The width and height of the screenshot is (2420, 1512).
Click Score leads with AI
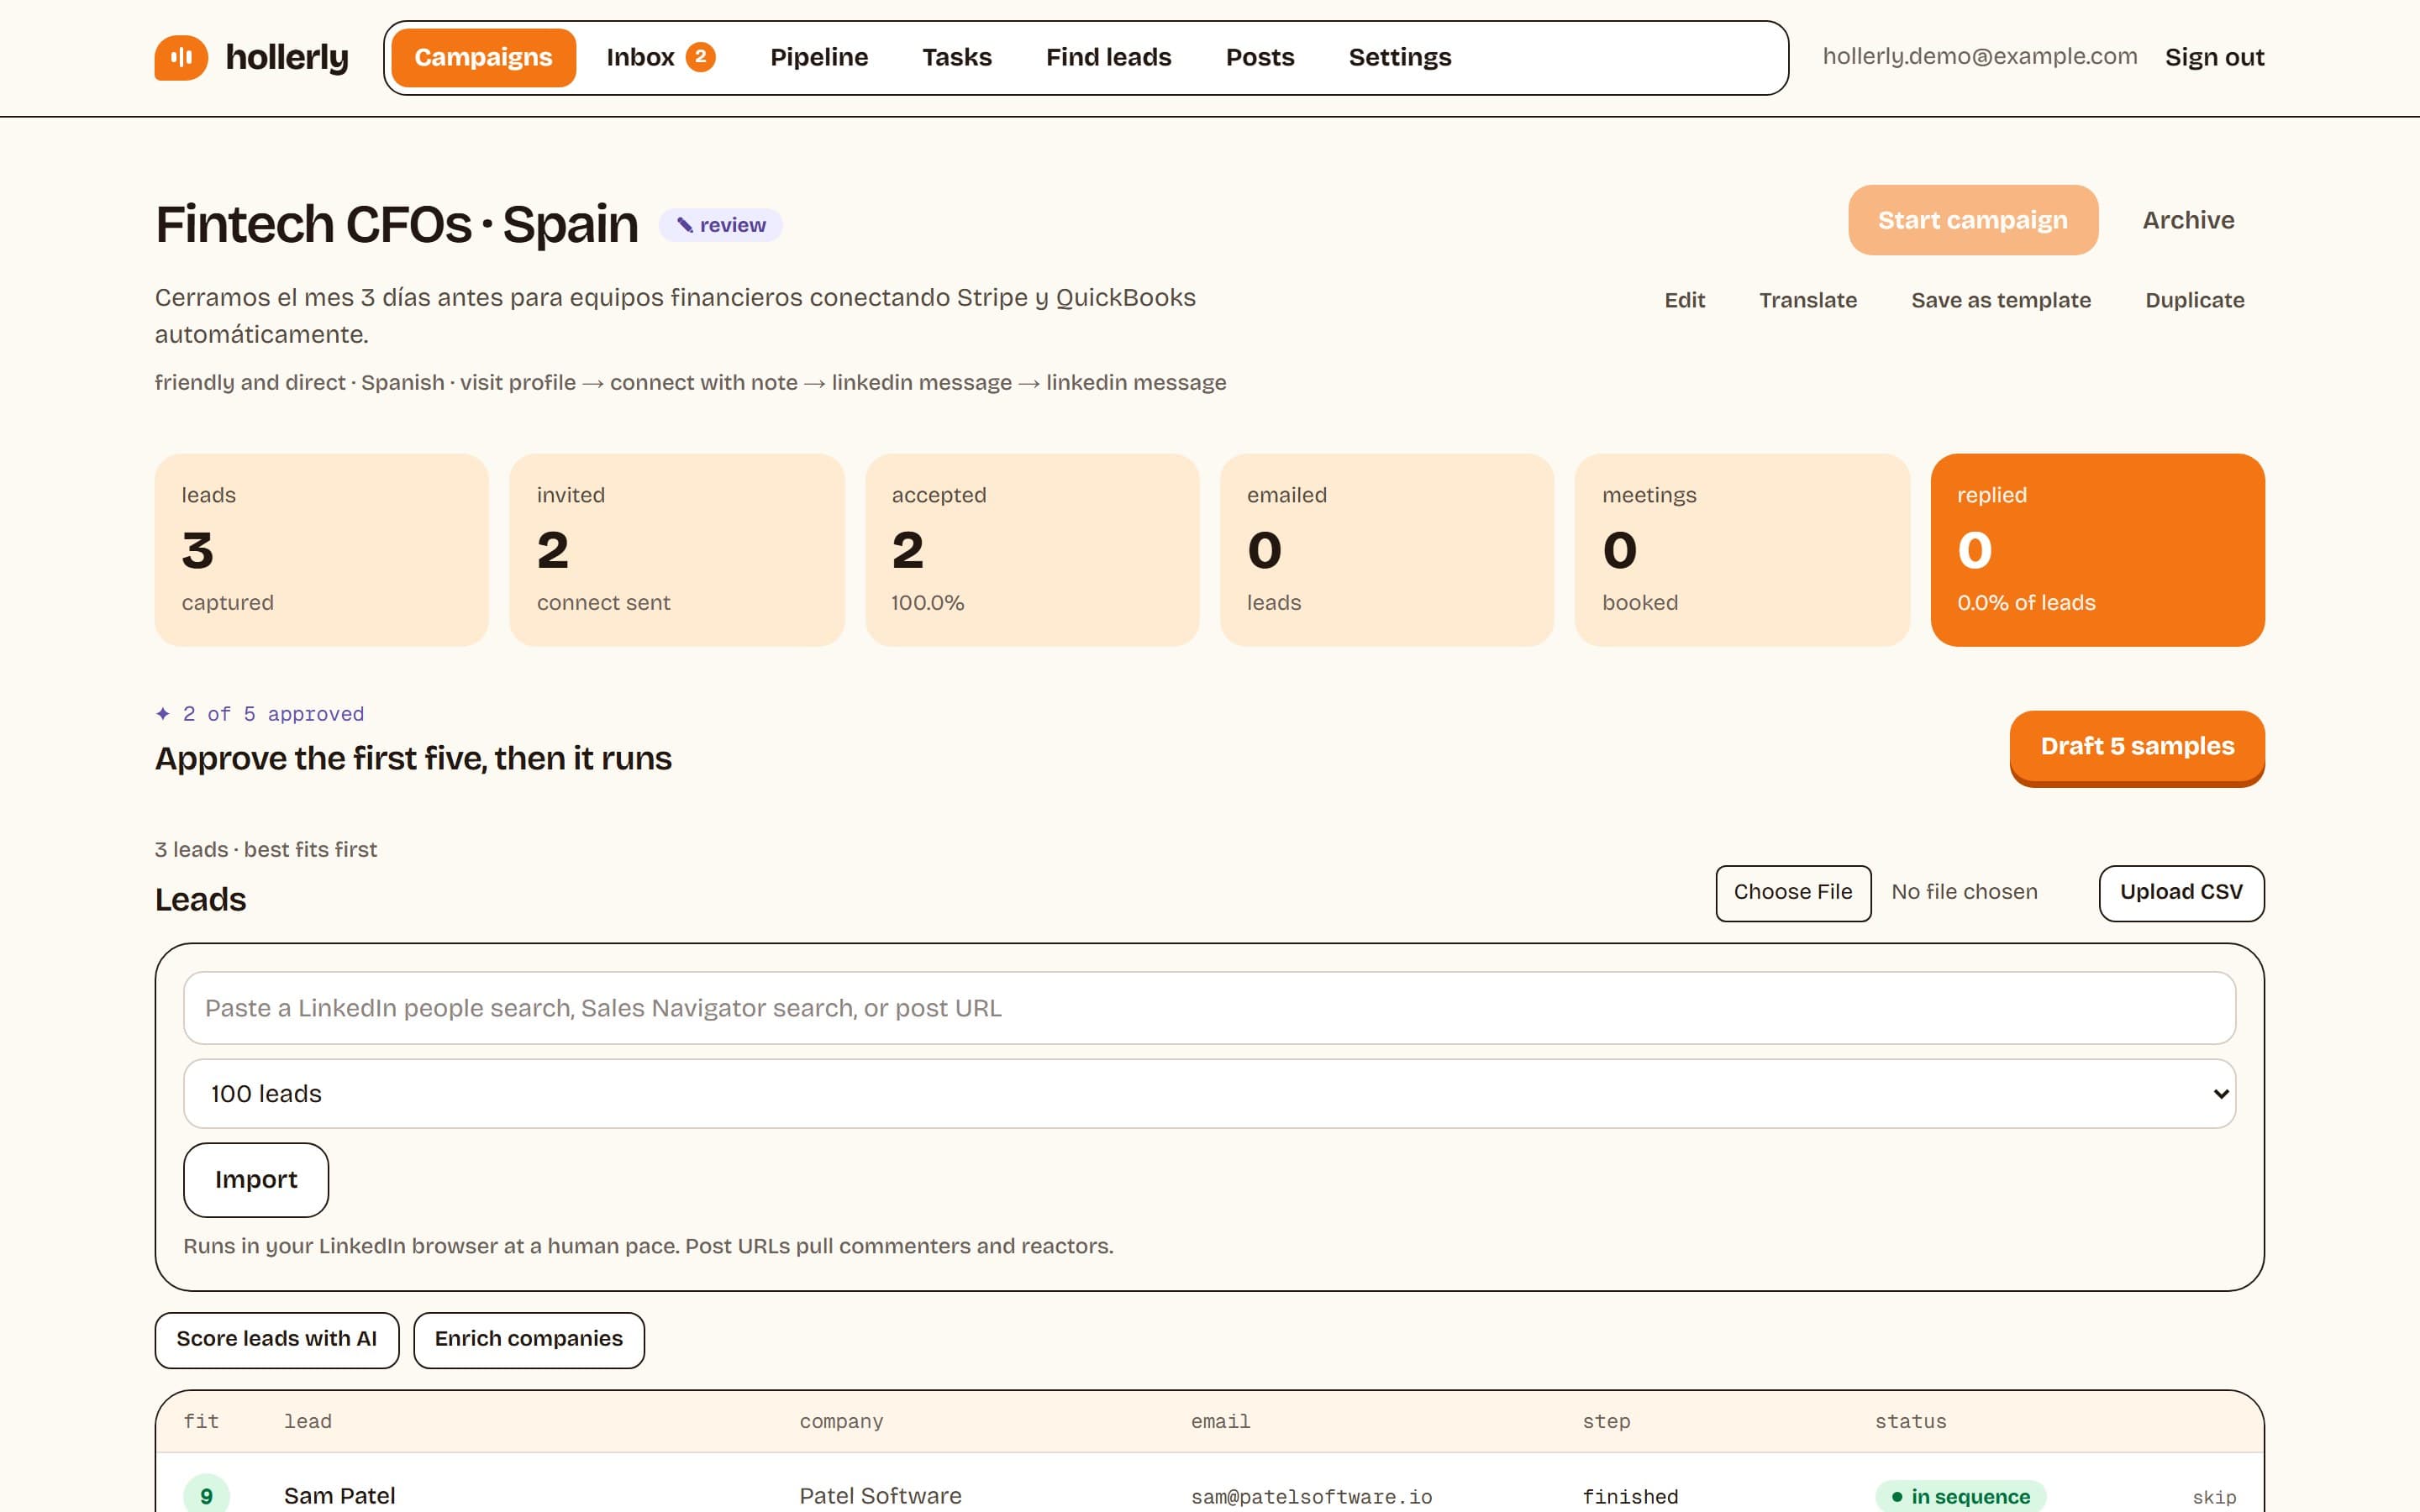point(276,1339)
